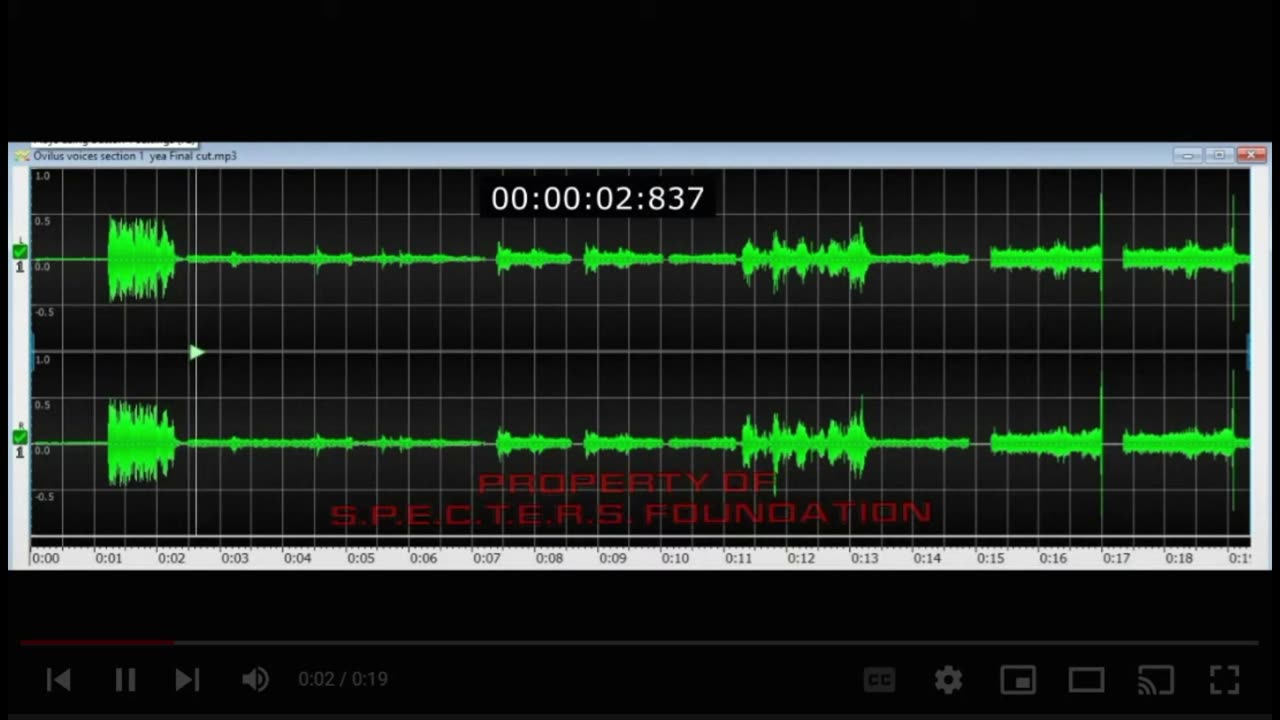Click the 00:00:02:837 timecode display

coord(598,198)
